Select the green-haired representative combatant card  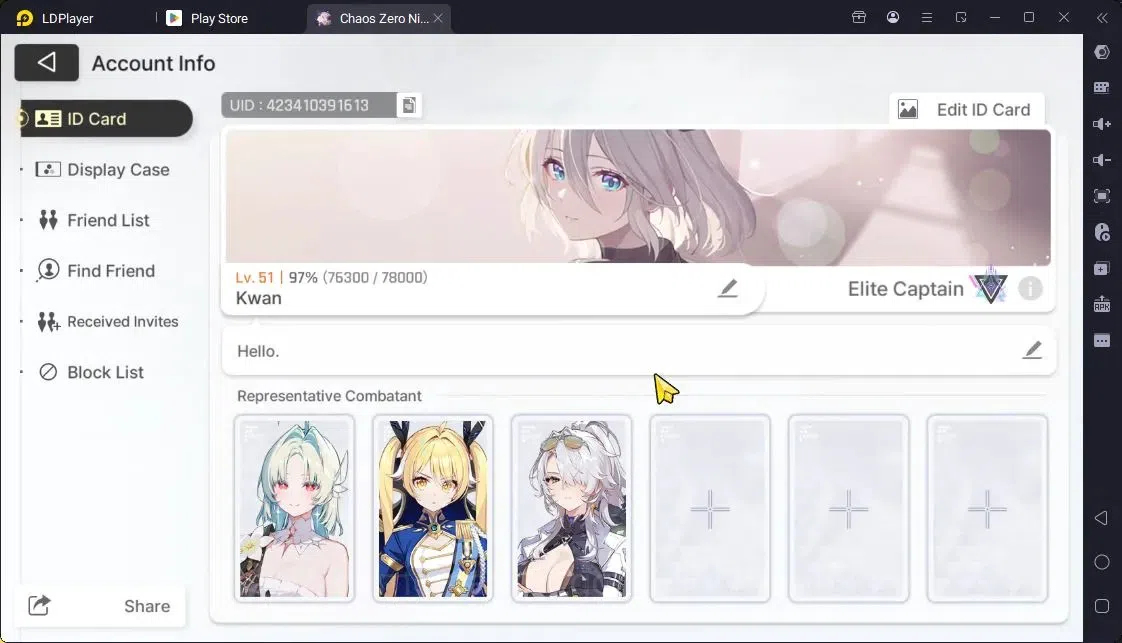[294, 509]
